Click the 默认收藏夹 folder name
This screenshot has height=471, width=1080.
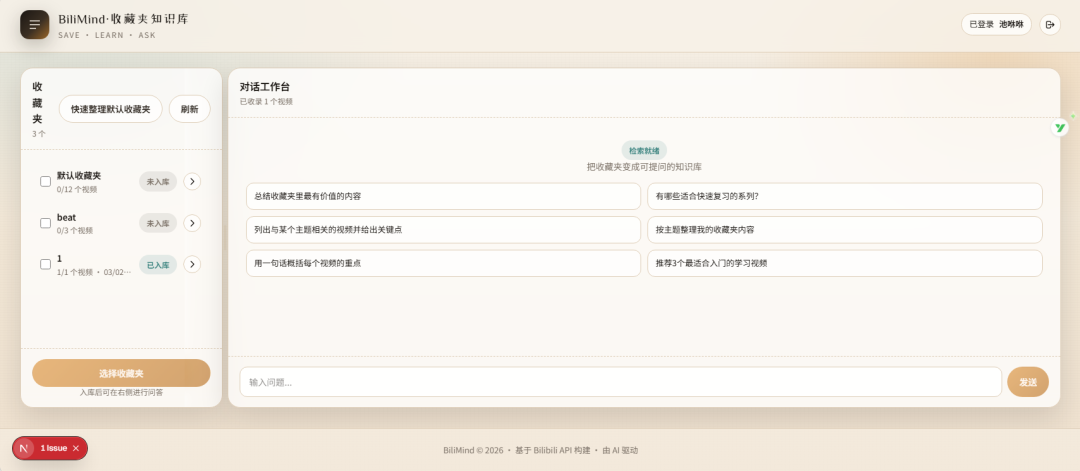79,176
